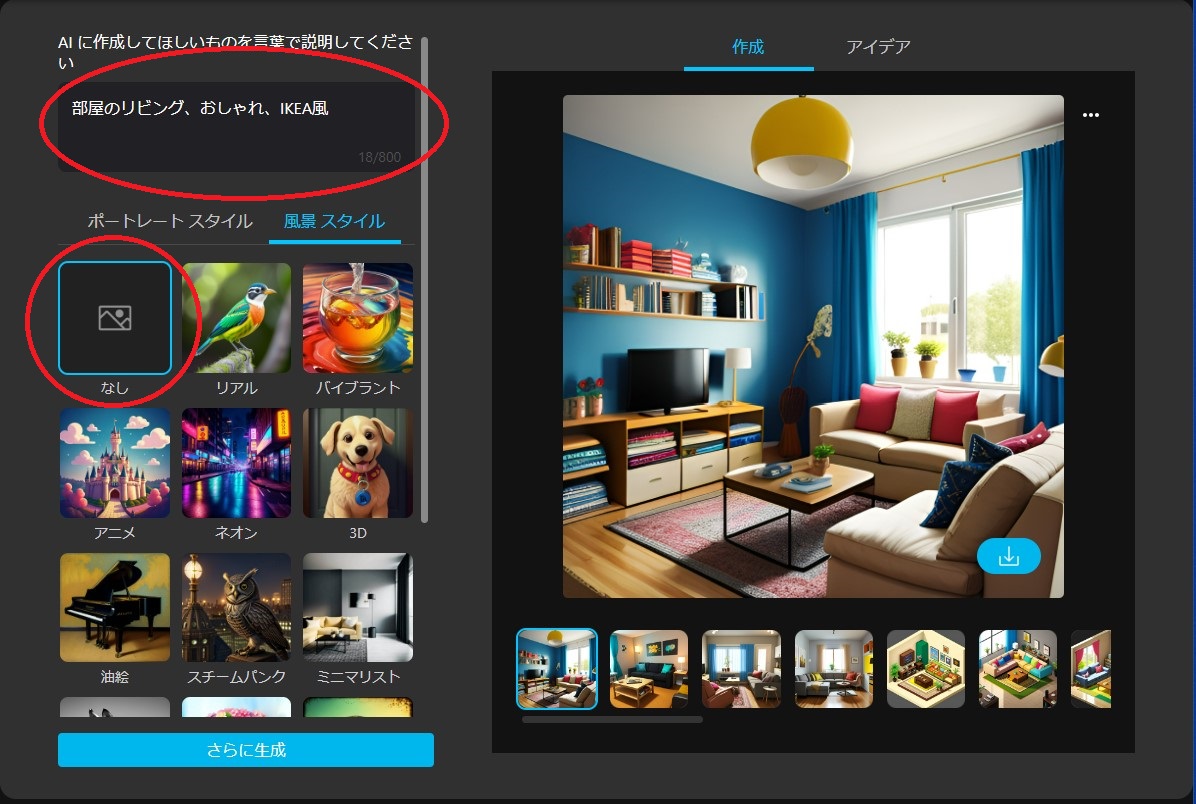Switch to the ポートレート スタイル tab
This screenshot has width=1196, height=804.
point(169,222)
